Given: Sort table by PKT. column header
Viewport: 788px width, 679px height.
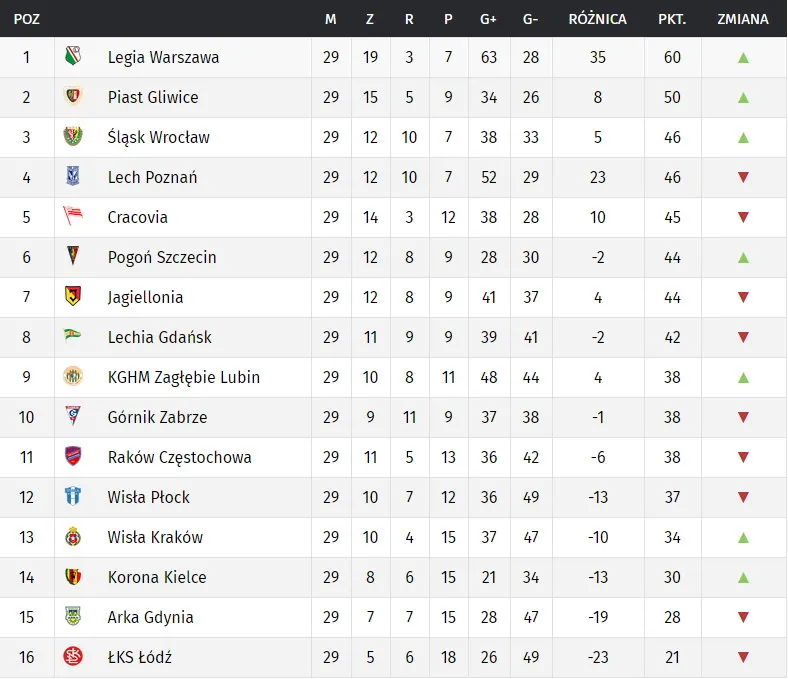Looking at the screenshot, I should point(671,19).
